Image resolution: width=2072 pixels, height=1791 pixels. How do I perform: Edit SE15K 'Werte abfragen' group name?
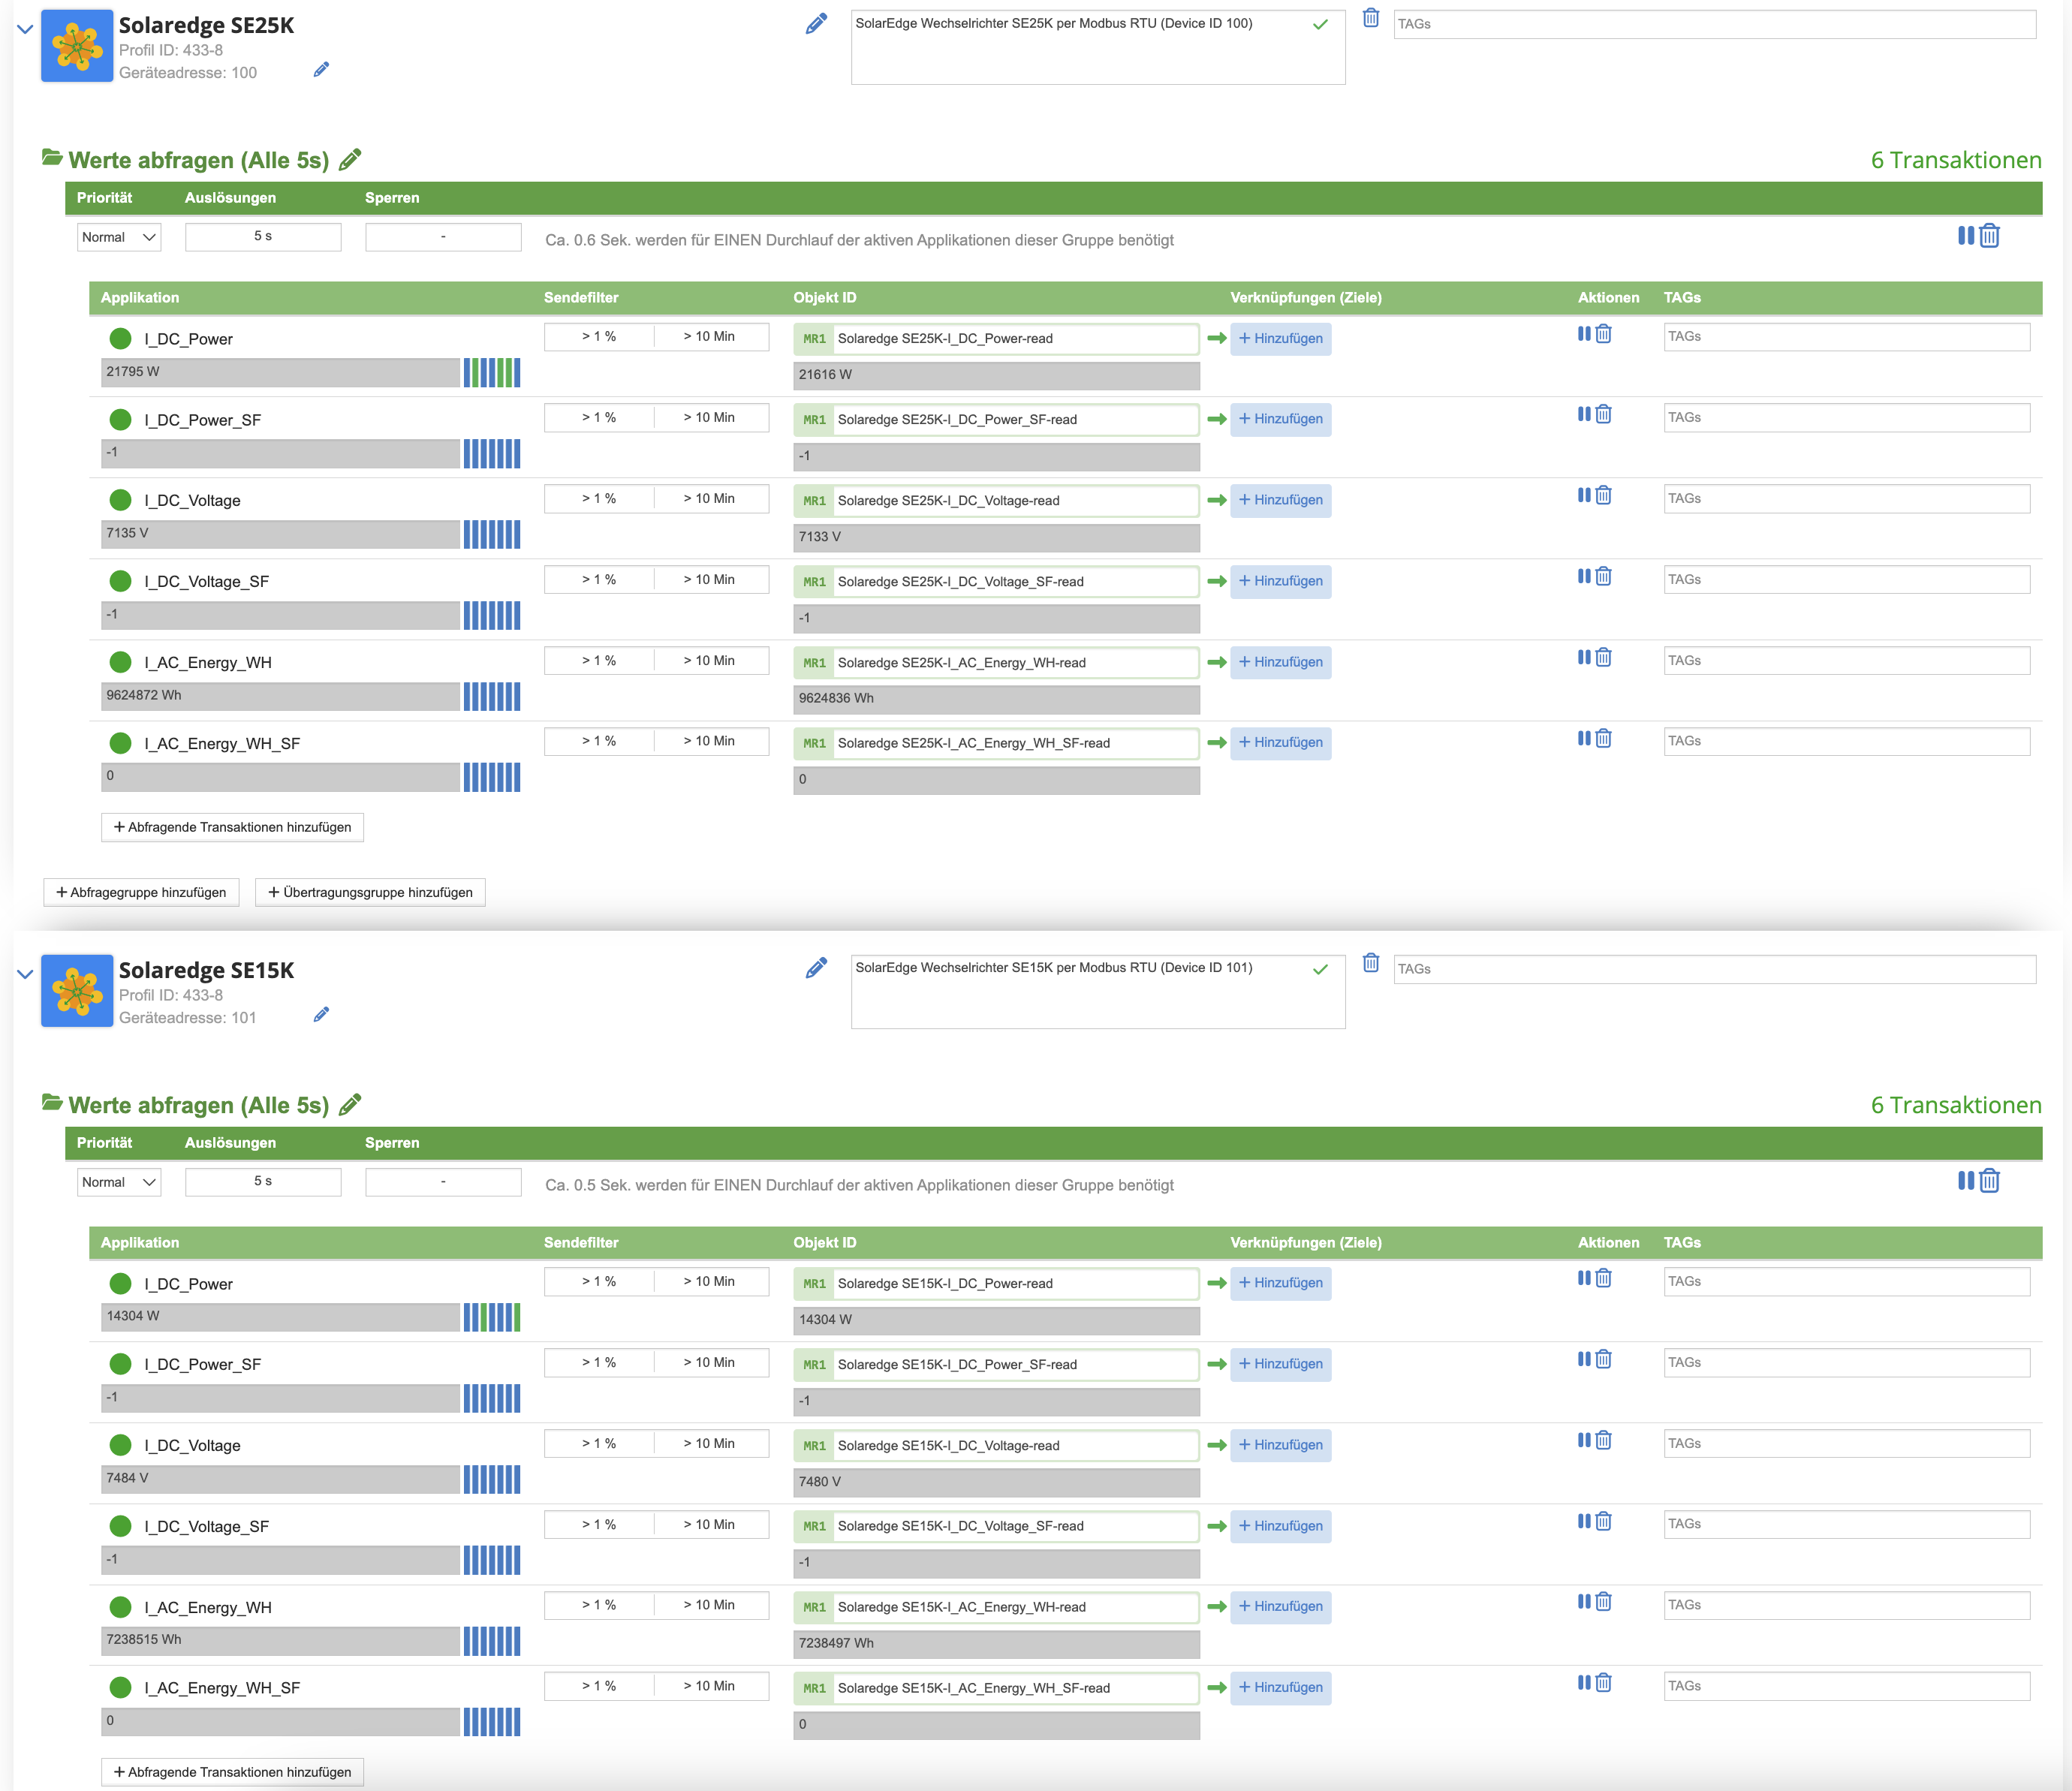(350, 1104)
